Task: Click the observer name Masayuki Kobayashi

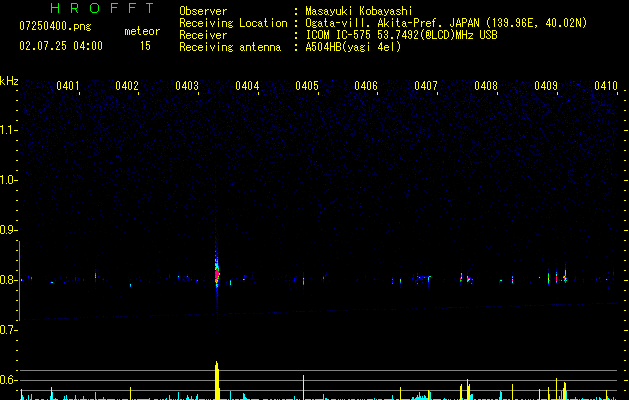Action: pyautogui.click(x=359, y=11)
